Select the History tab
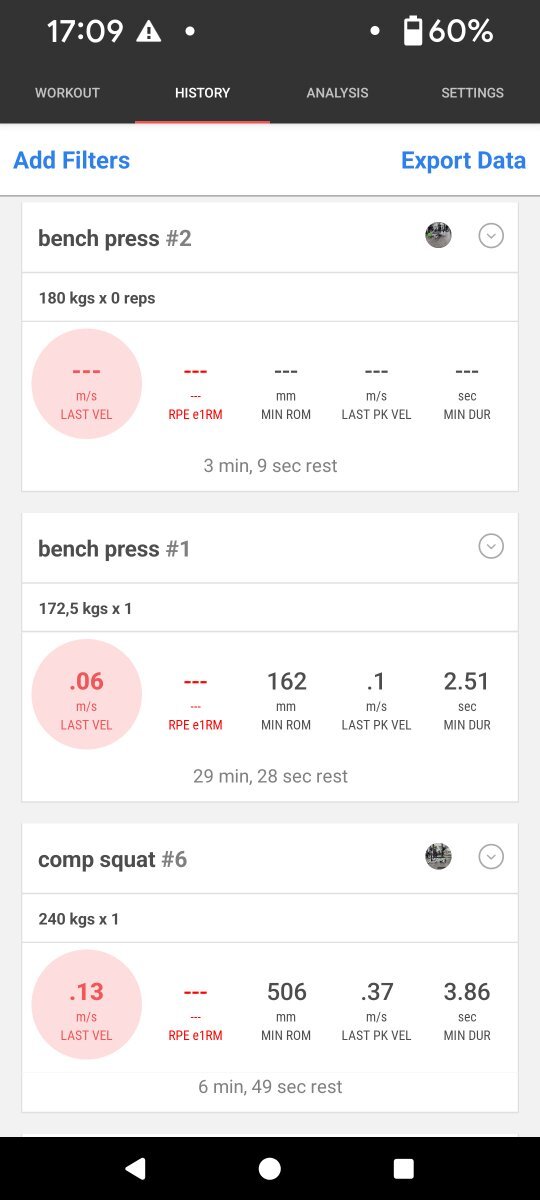 pyautogui.click(x=202, y=93)
